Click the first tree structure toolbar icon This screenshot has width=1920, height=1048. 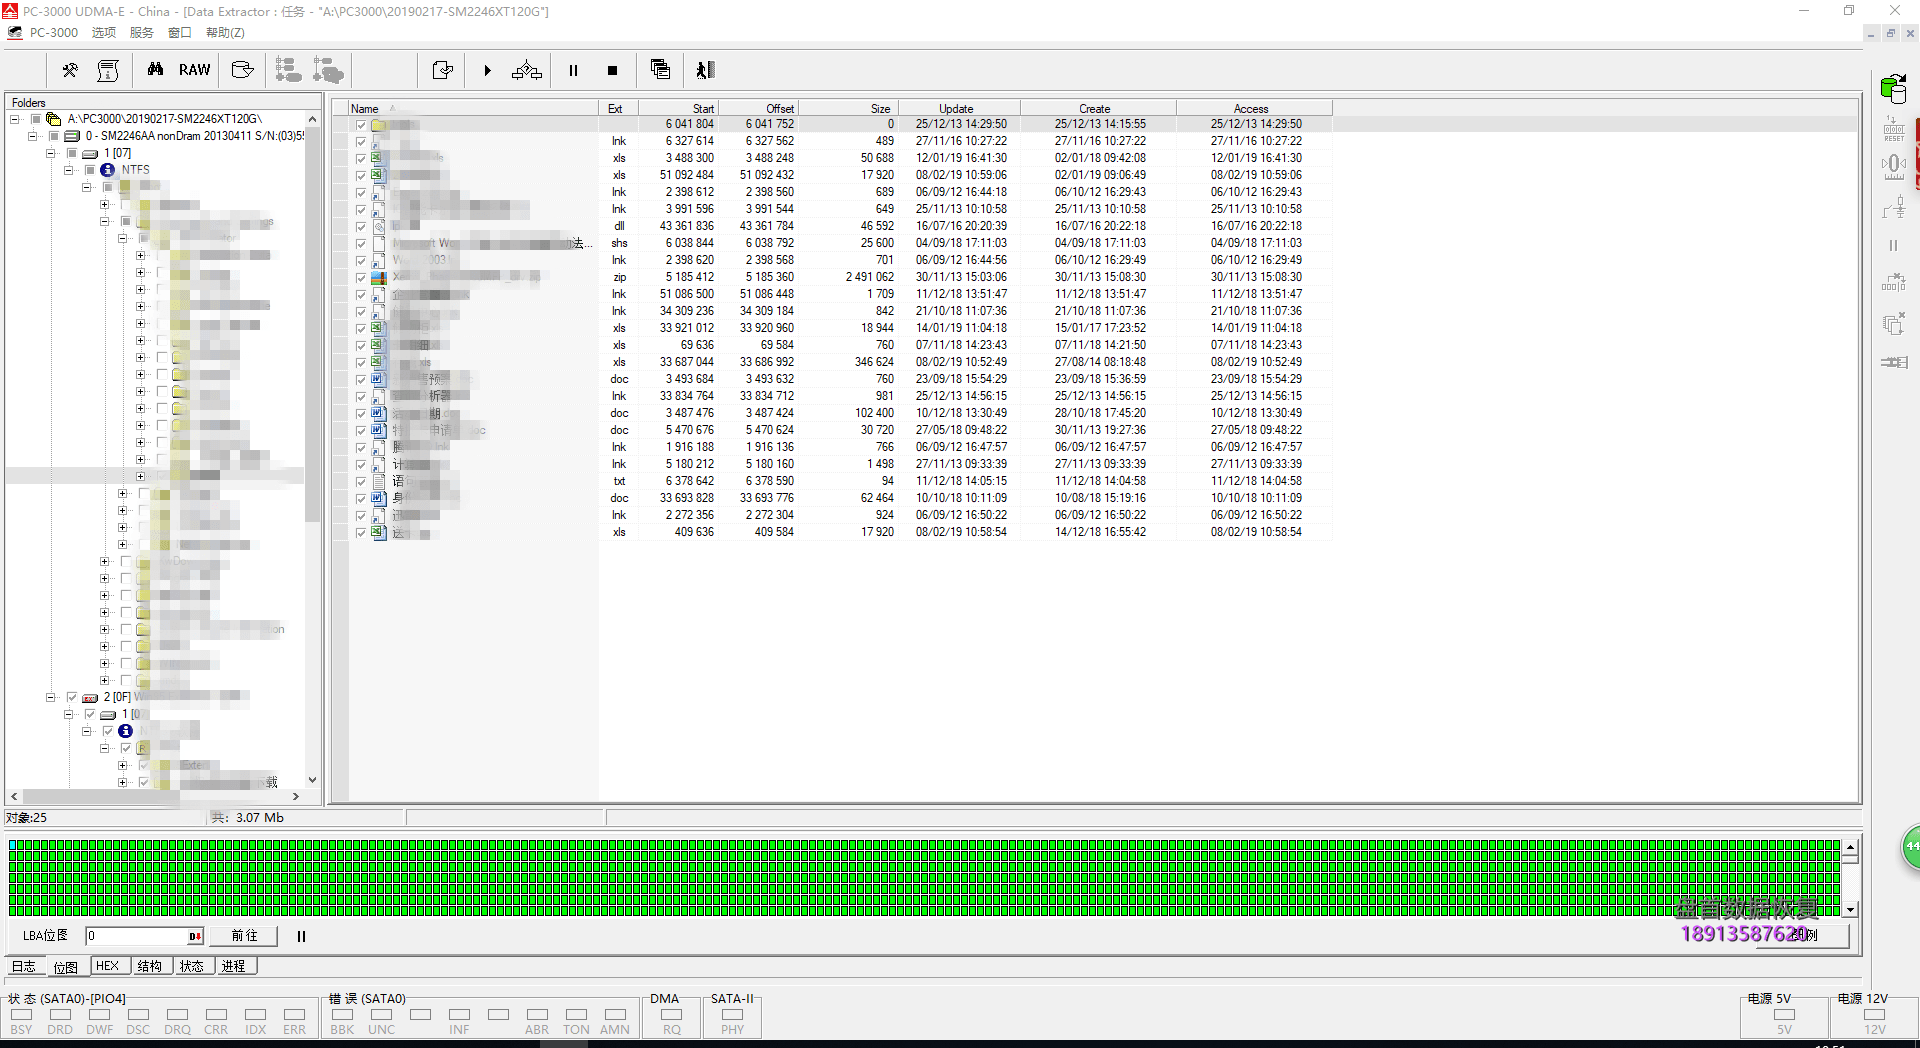(x=288, y=70)
